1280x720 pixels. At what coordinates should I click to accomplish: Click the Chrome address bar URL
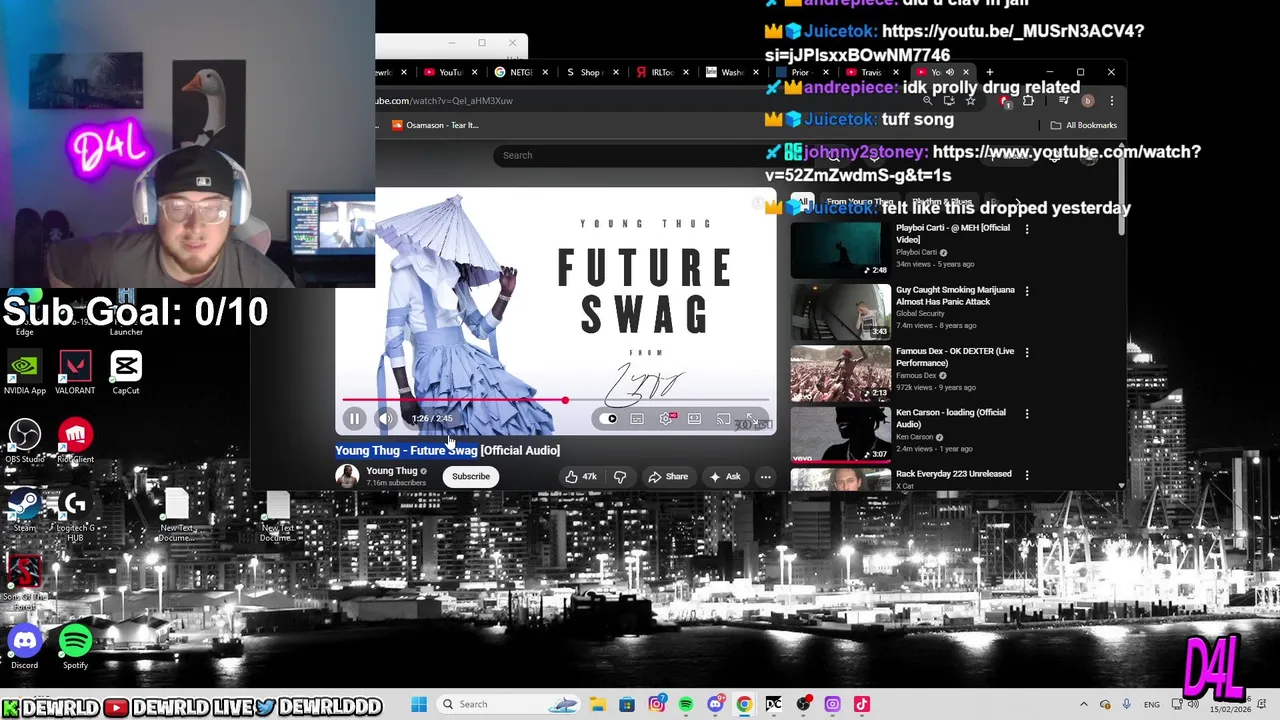click(445, 101)
